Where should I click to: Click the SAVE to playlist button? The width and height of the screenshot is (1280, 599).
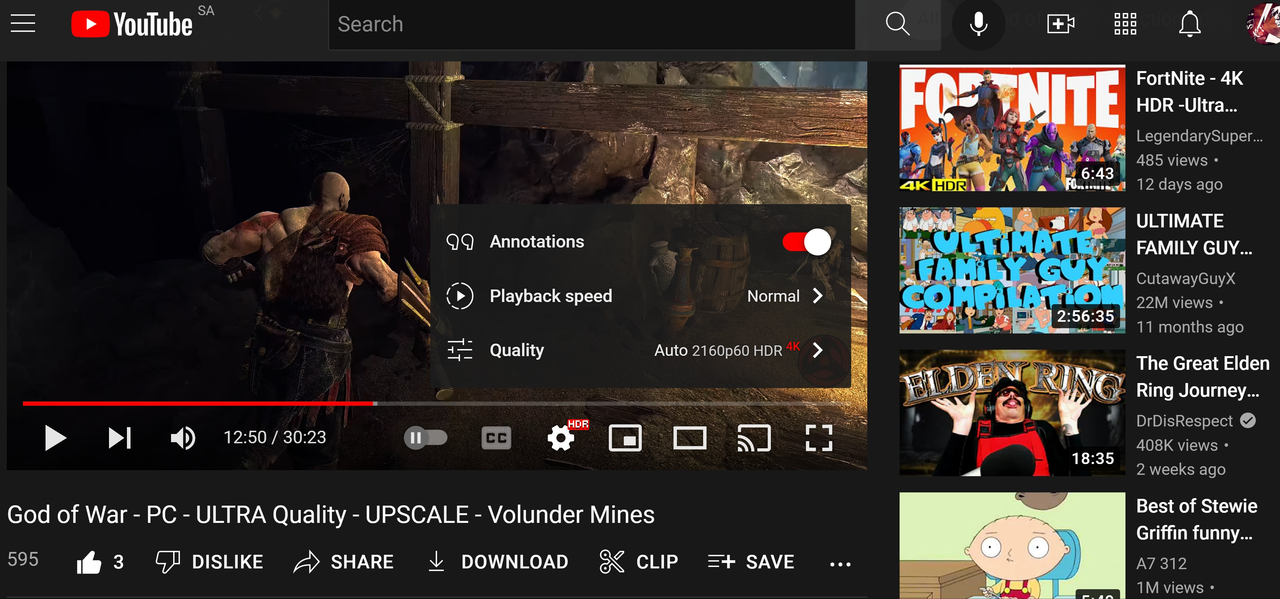[x=751, y=562]
